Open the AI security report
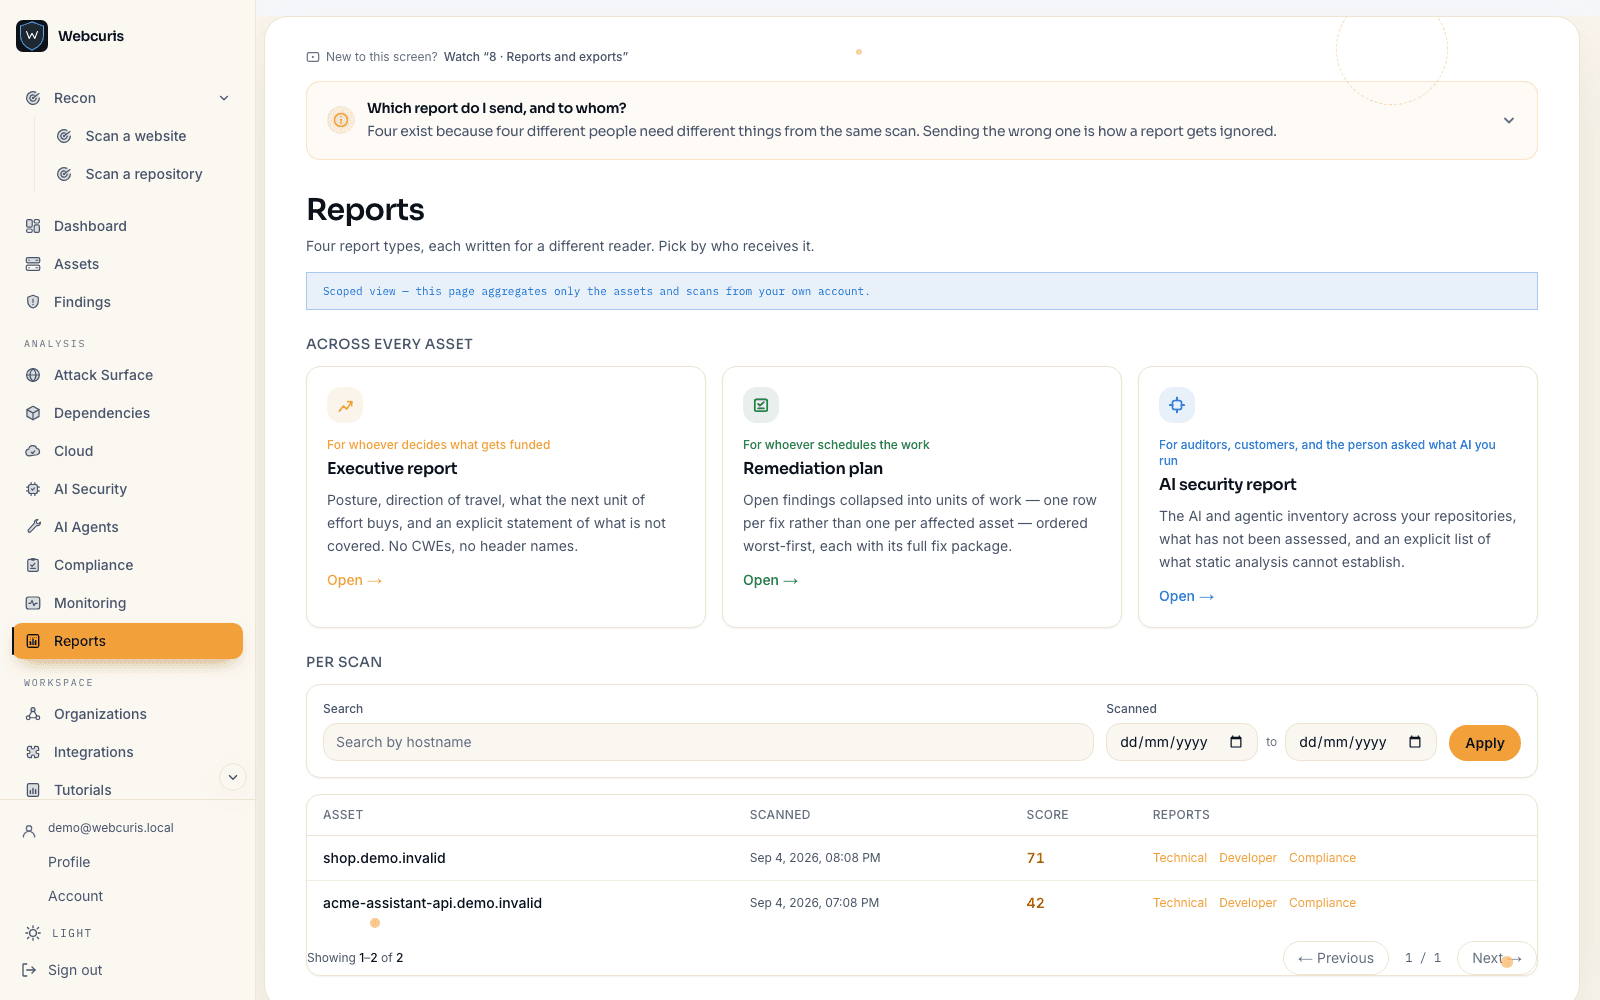The image size is (1600, 1000). 1186,596
